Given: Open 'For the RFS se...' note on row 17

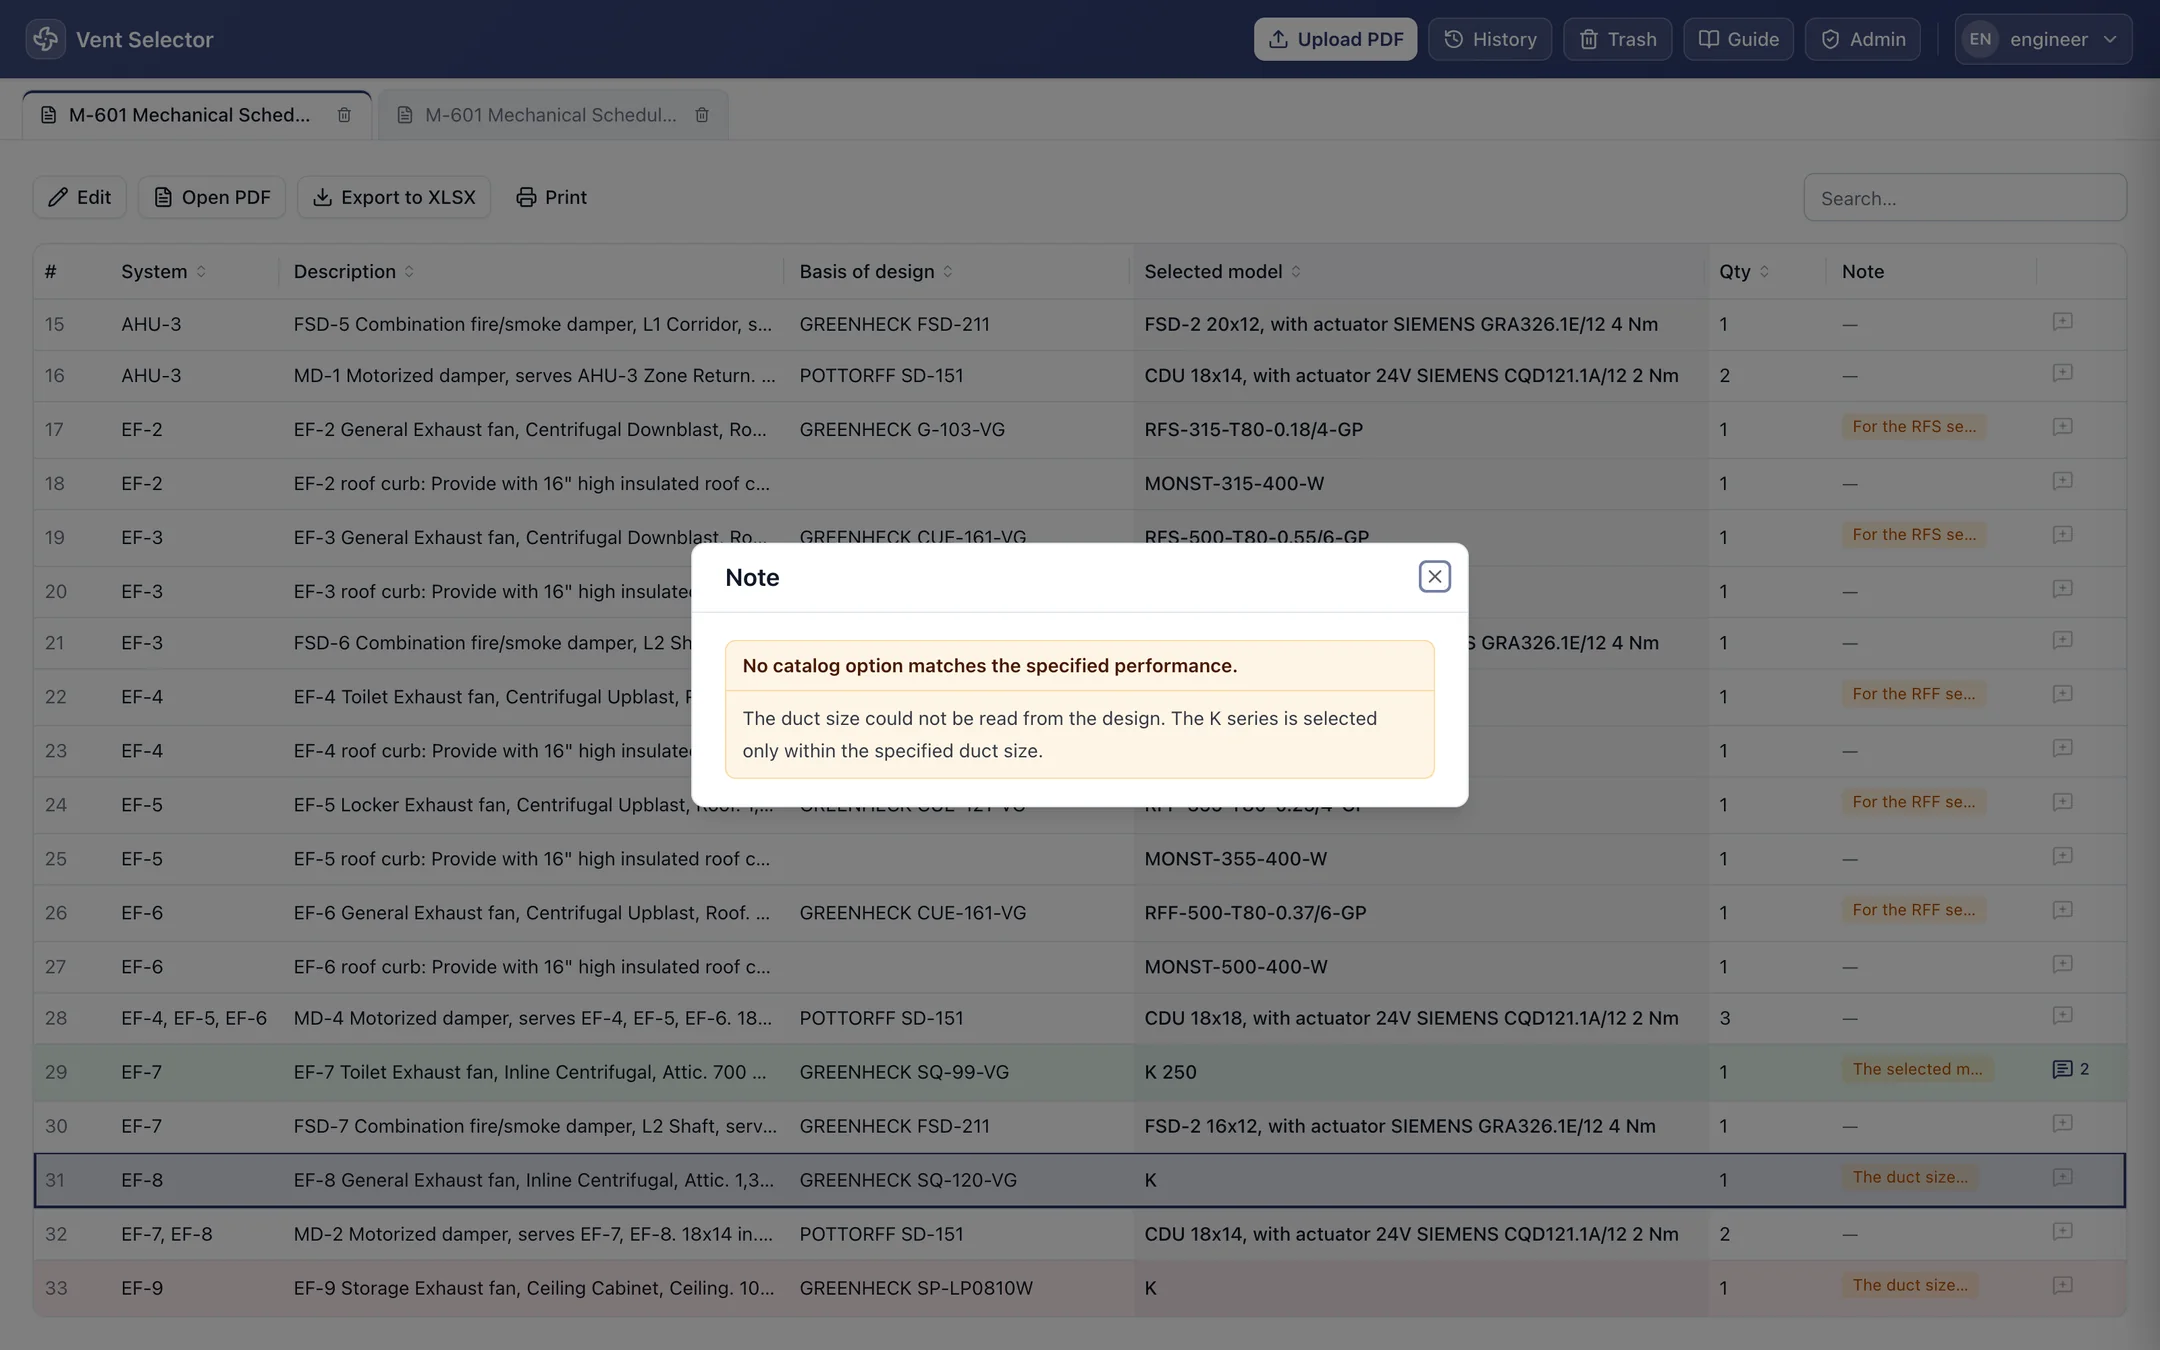Looking at the screenshot, I should coord(1913,427).
